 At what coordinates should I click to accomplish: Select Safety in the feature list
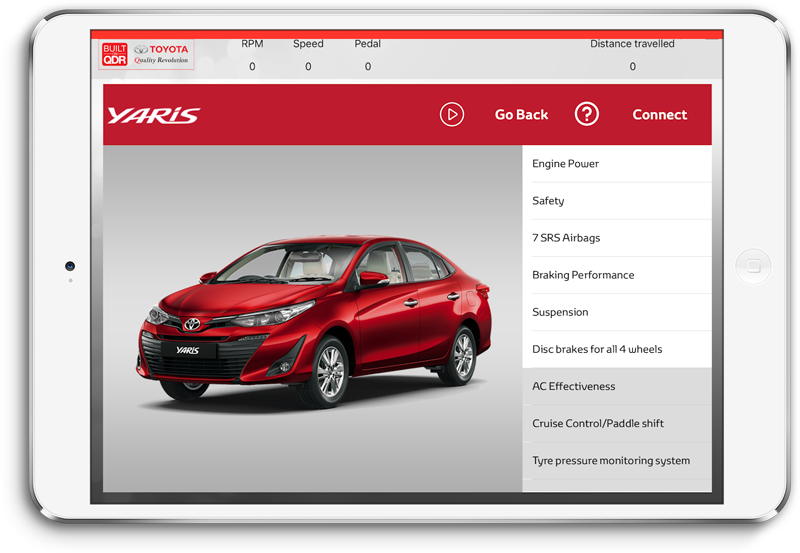pyautogui.click(x=616, y=201)
